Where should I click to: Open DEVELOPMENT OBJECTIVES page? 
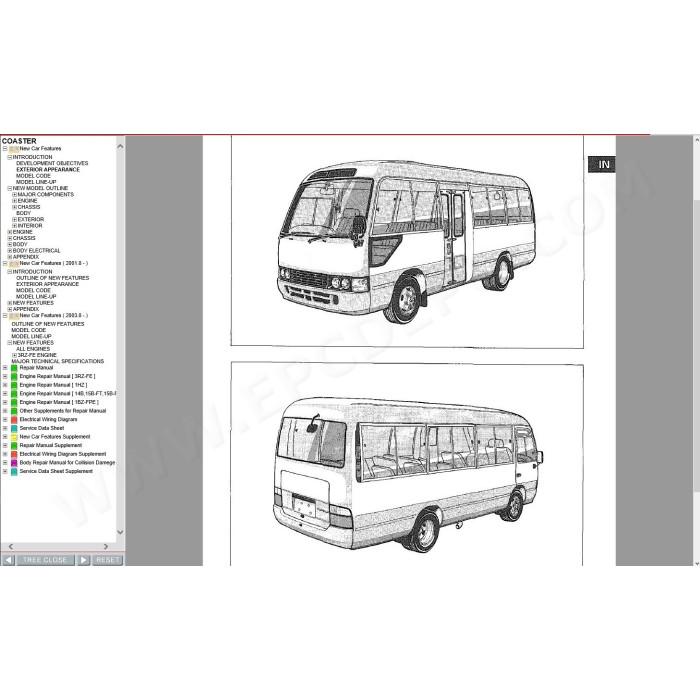click(52, 163)
